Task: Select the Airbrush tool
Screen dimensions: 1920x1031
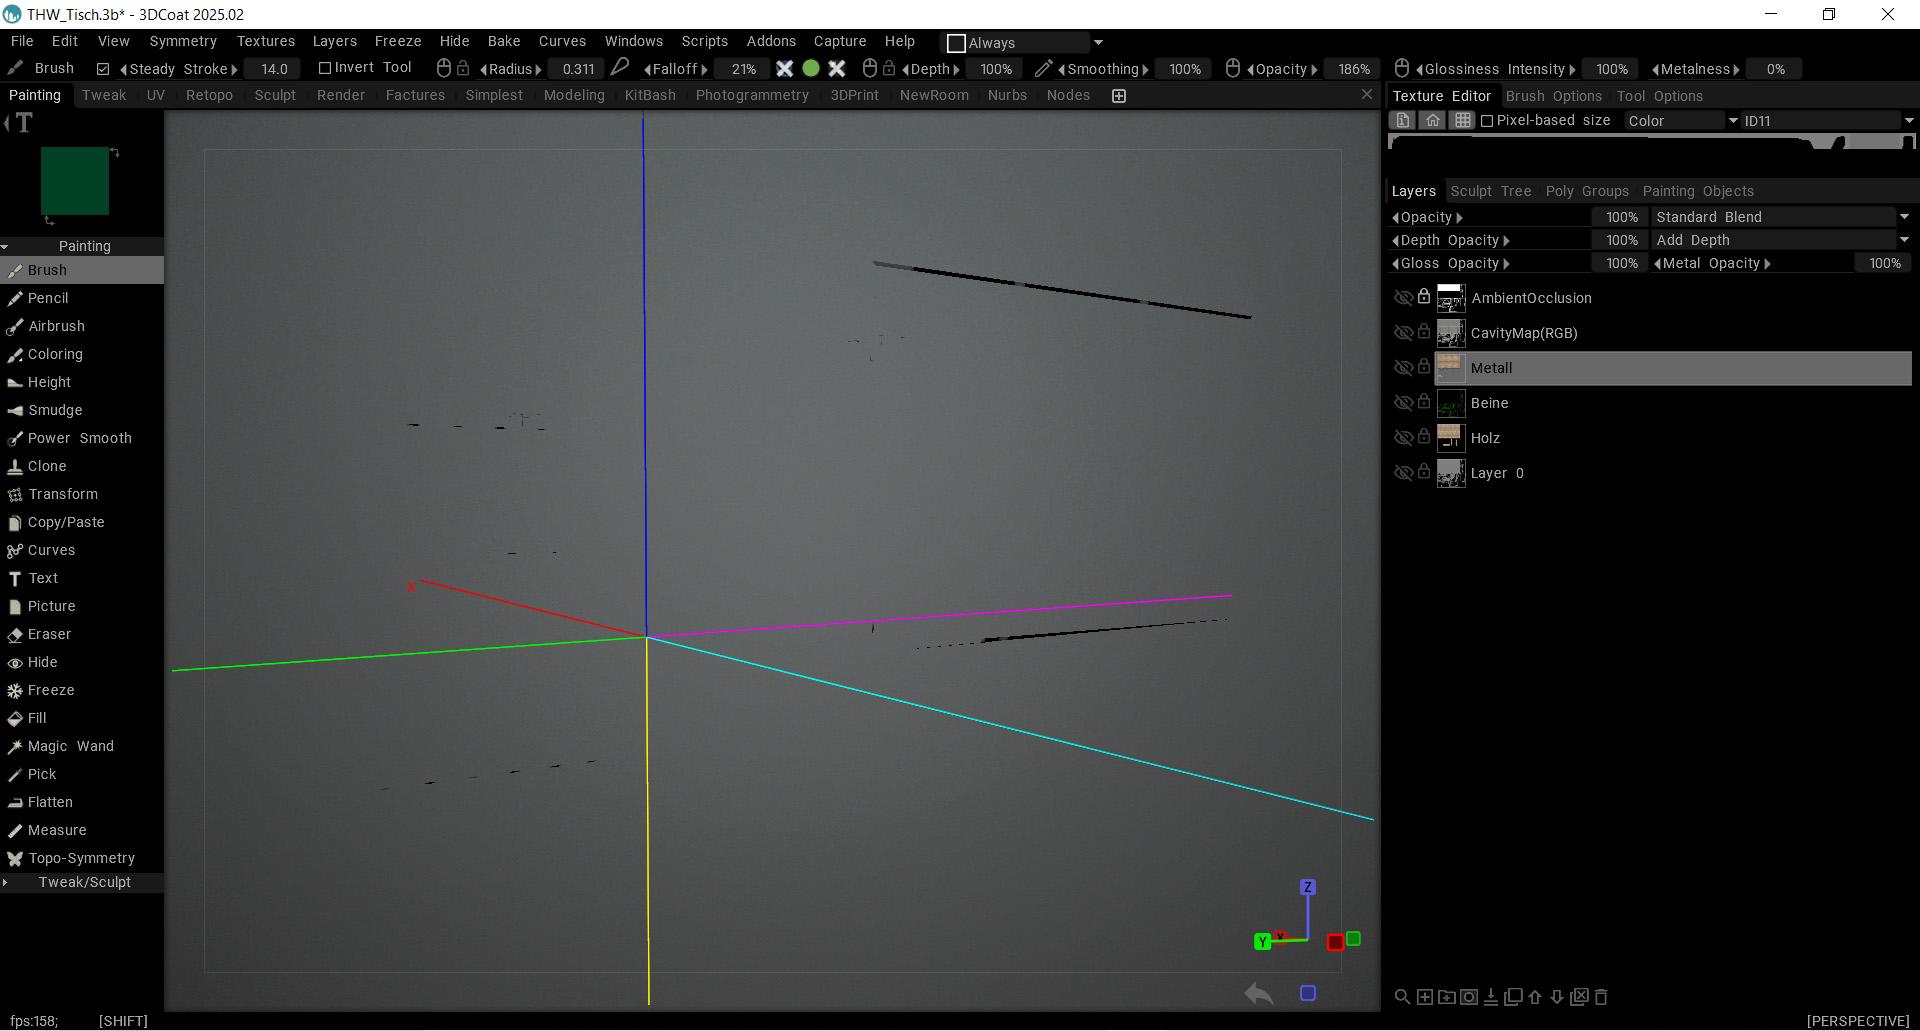Action: point(56,326)
